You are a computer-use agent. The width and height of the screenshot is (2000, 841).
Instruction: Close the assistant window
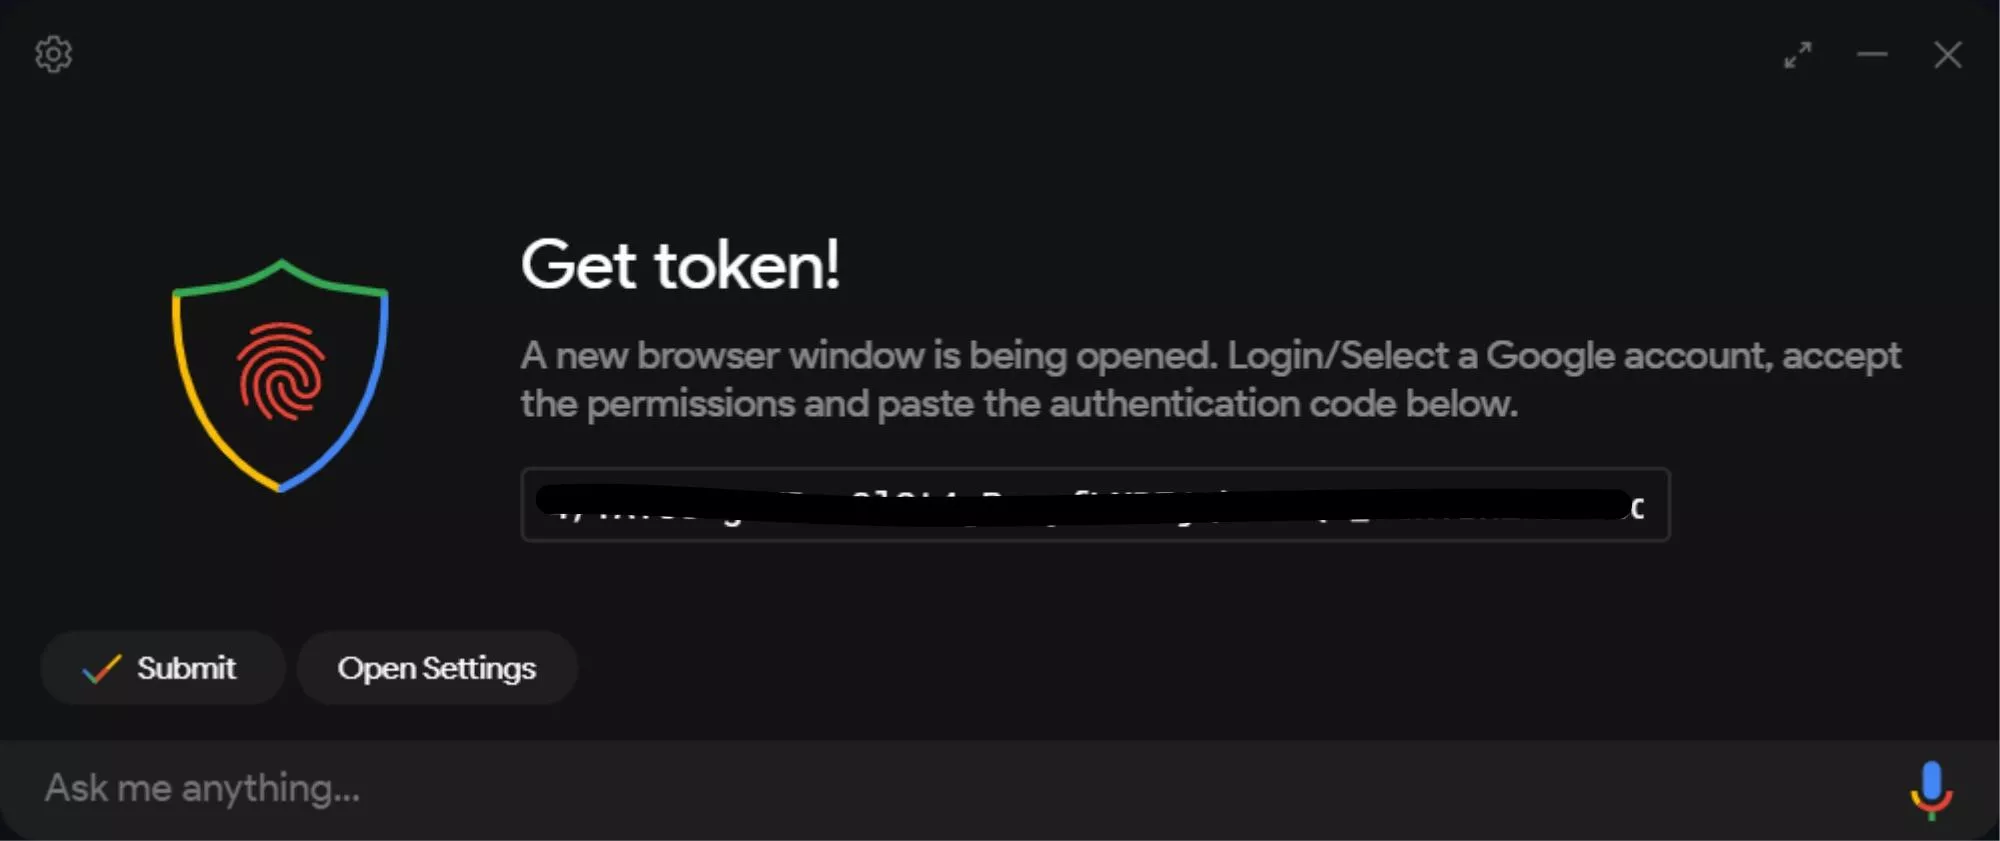click(1947, 55)
